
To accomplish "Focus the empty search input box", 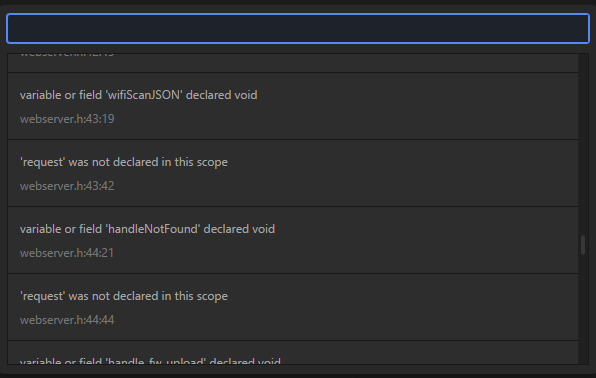I will point(298,29).
